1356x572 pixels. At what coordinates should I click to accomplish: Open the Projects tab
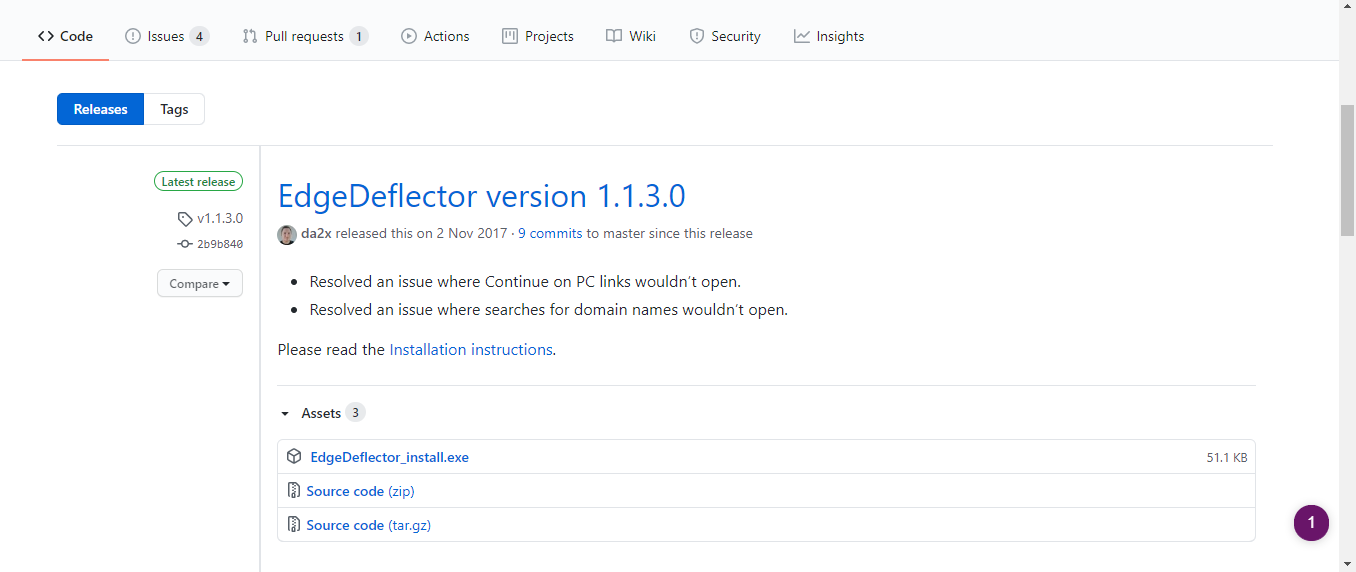[x=538, y=36]
